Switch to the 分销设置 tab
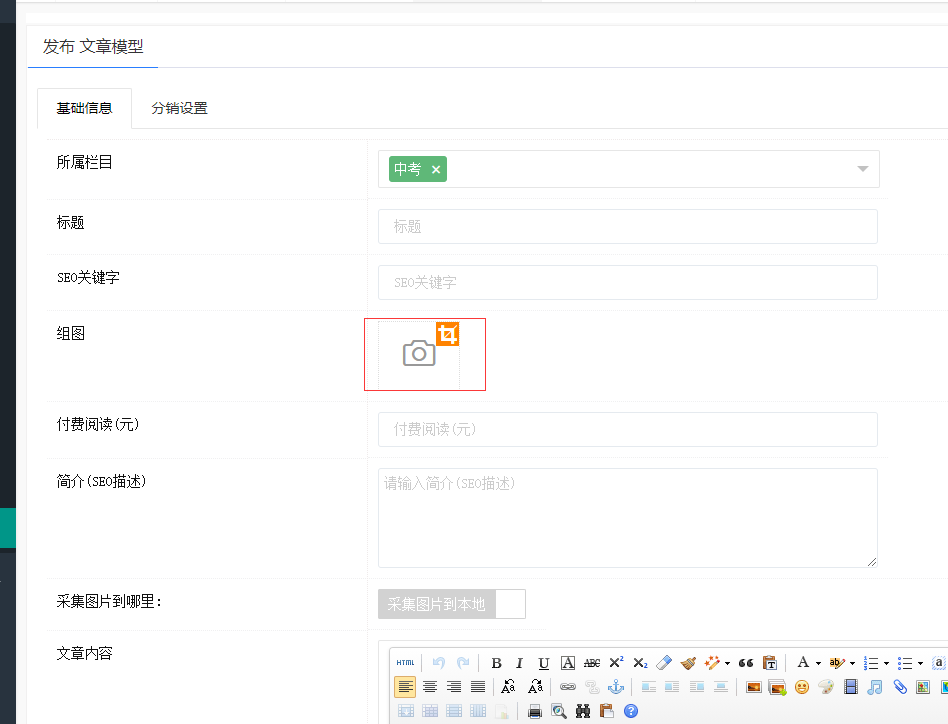The width and height of the screenshot is (948, 724). click(180, 108)
